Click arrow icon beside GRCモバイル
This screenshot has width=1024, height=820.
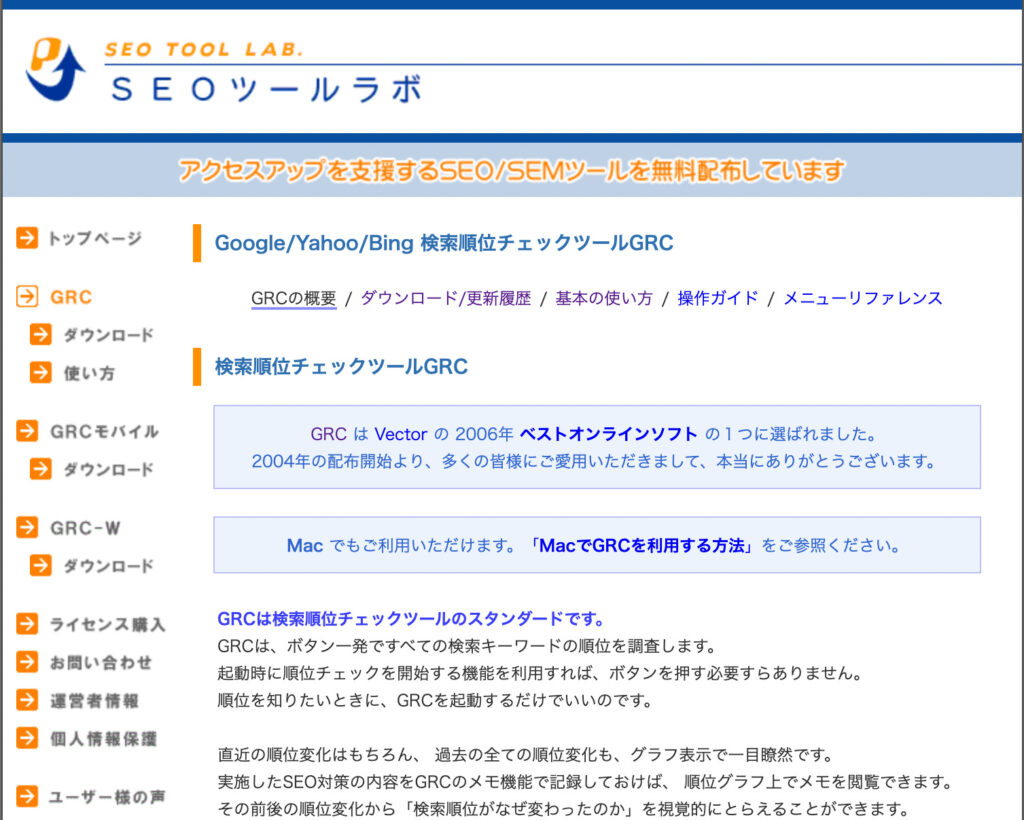point(27,431)
